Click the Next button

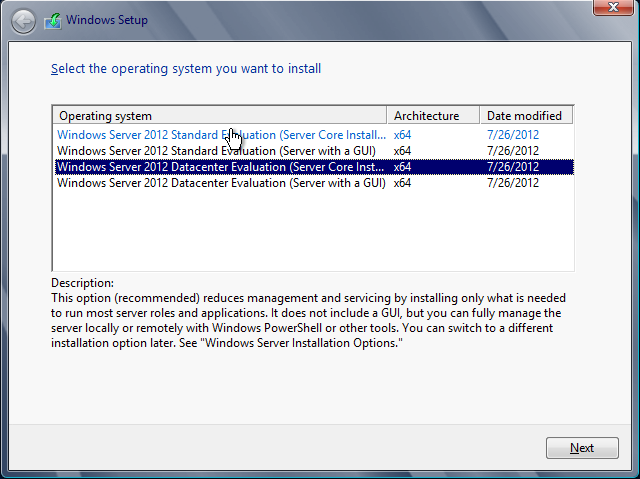tap(582, 448)
